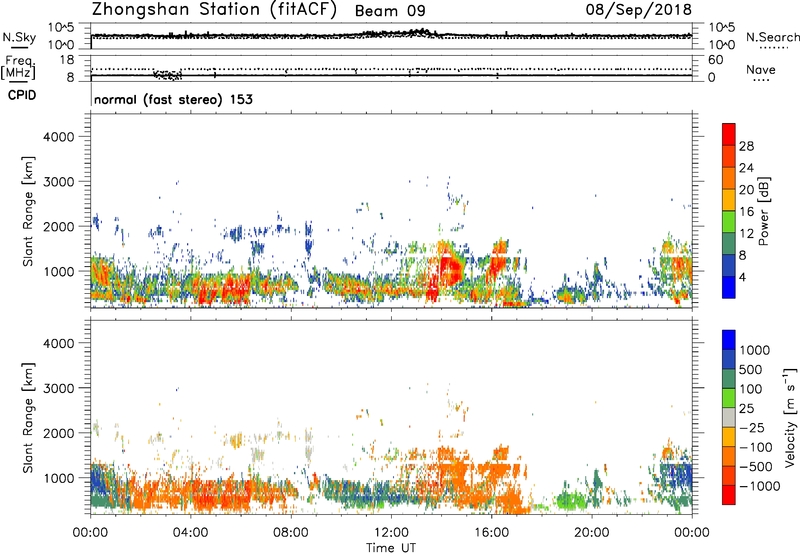
Task: Click the "CPID" row label
Action: pos(22,95)
